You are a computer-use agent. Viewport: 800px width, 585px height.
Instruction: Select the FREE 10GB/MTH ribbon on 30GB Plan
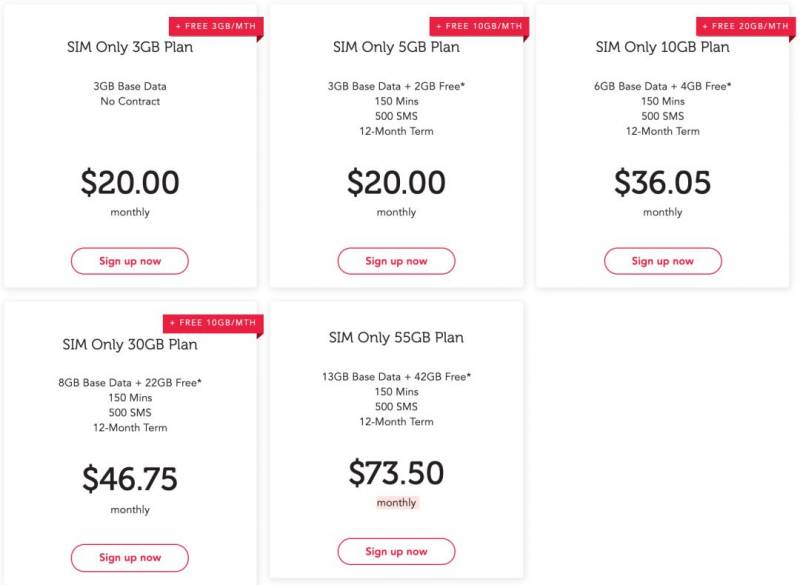[x=212, y=323]
